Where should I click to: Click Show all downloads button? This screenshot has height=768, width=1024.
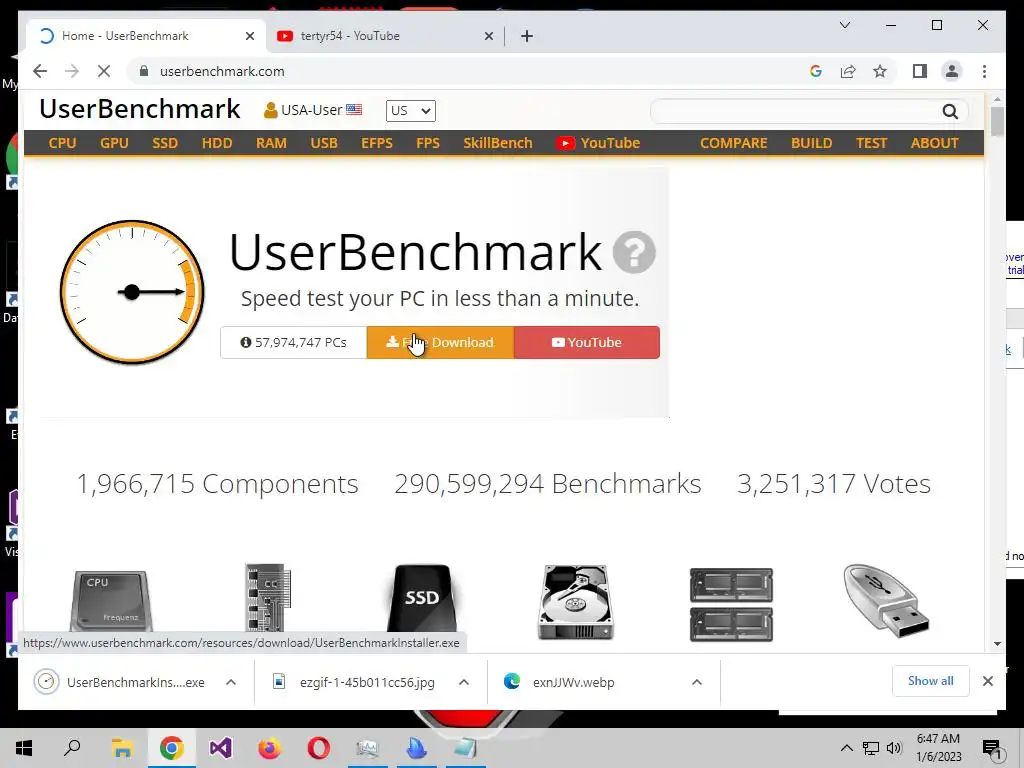(930, 681)
